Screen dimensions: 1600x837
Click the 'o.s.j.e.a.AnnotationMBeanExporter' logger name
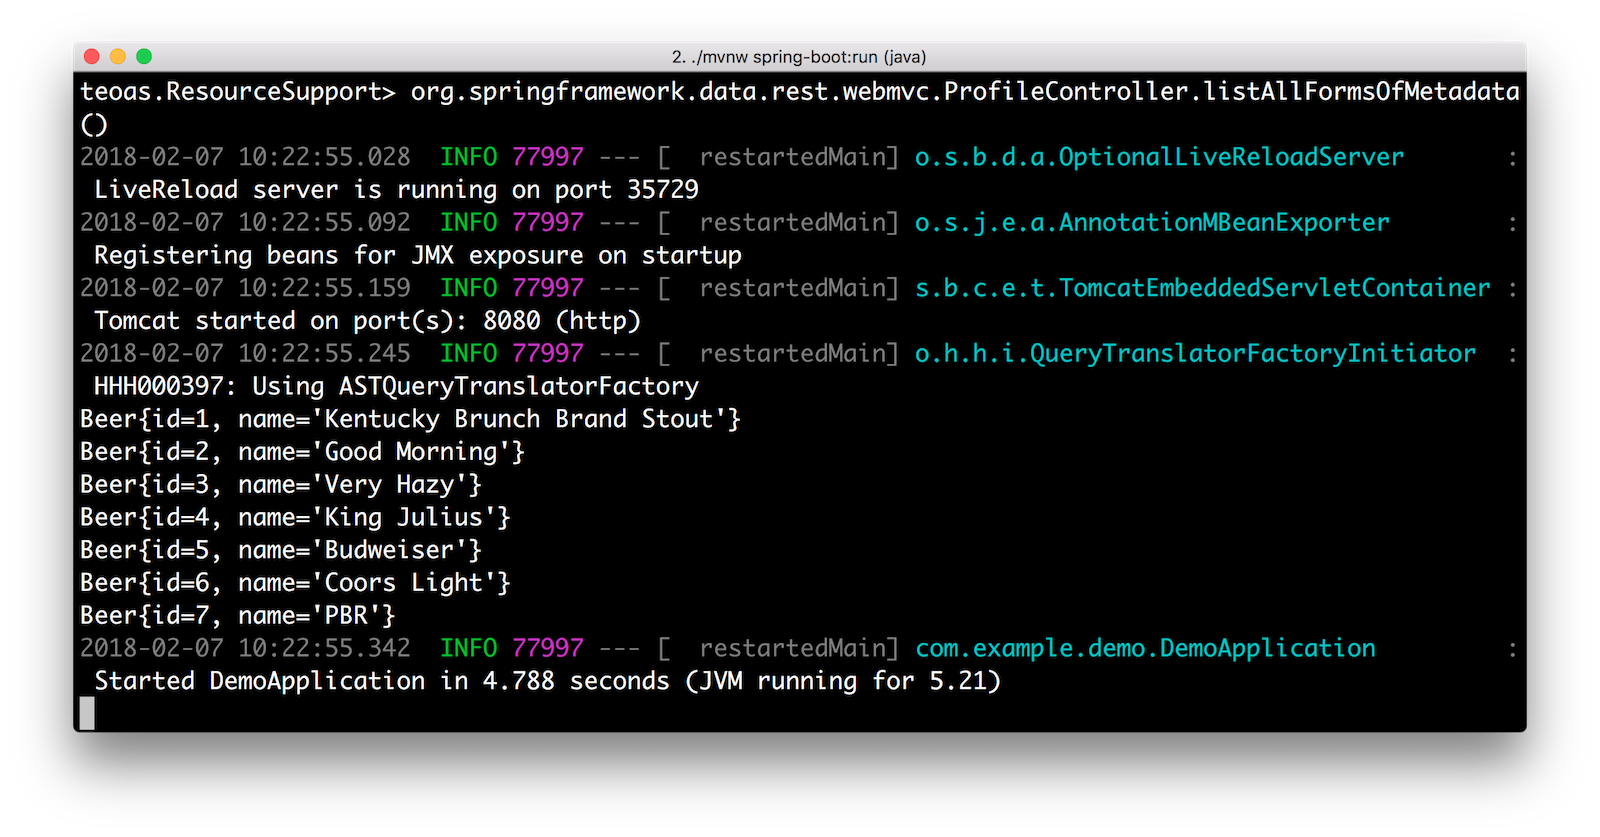[x=1152, y=222]
